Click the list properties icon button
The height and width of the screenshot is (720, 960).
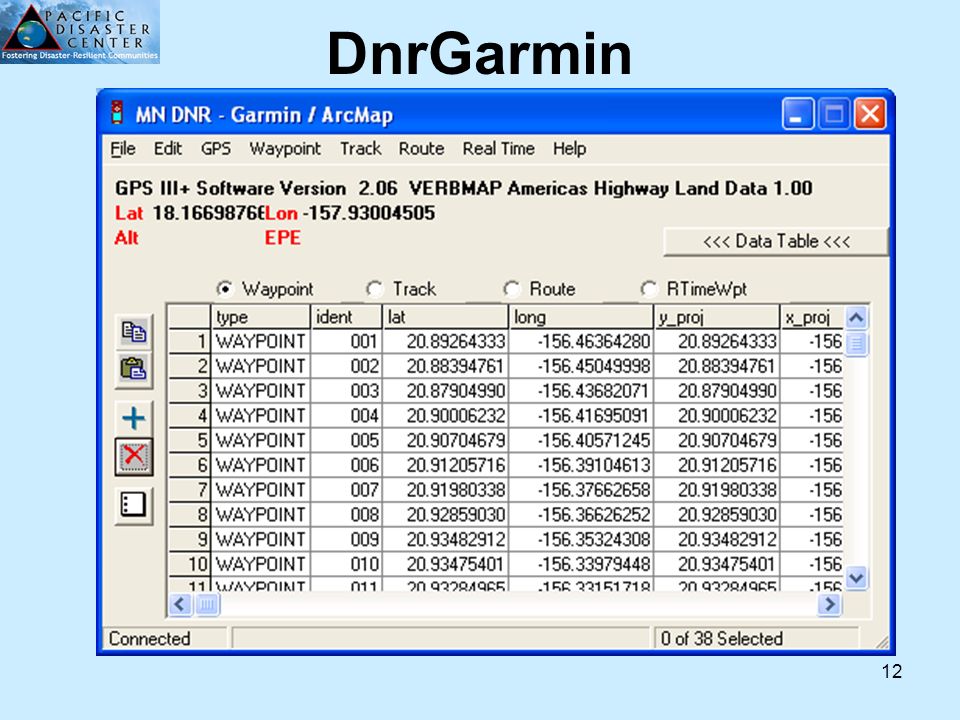133,506
